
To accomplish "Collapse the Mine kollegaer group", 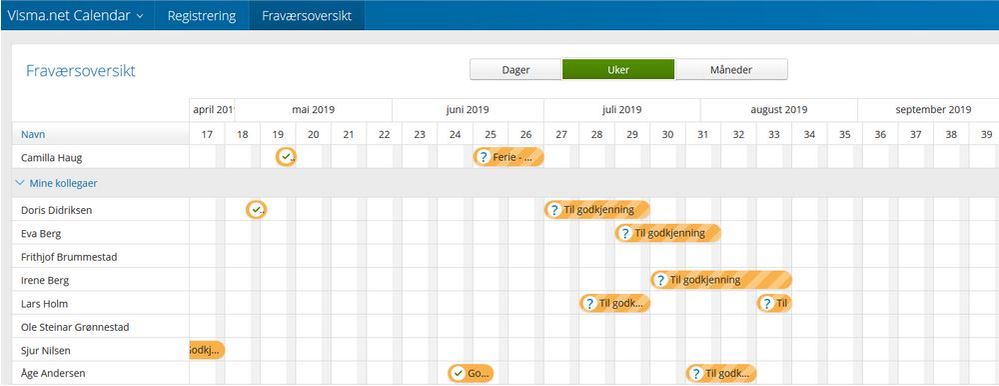I will click(x=58, y=183).
